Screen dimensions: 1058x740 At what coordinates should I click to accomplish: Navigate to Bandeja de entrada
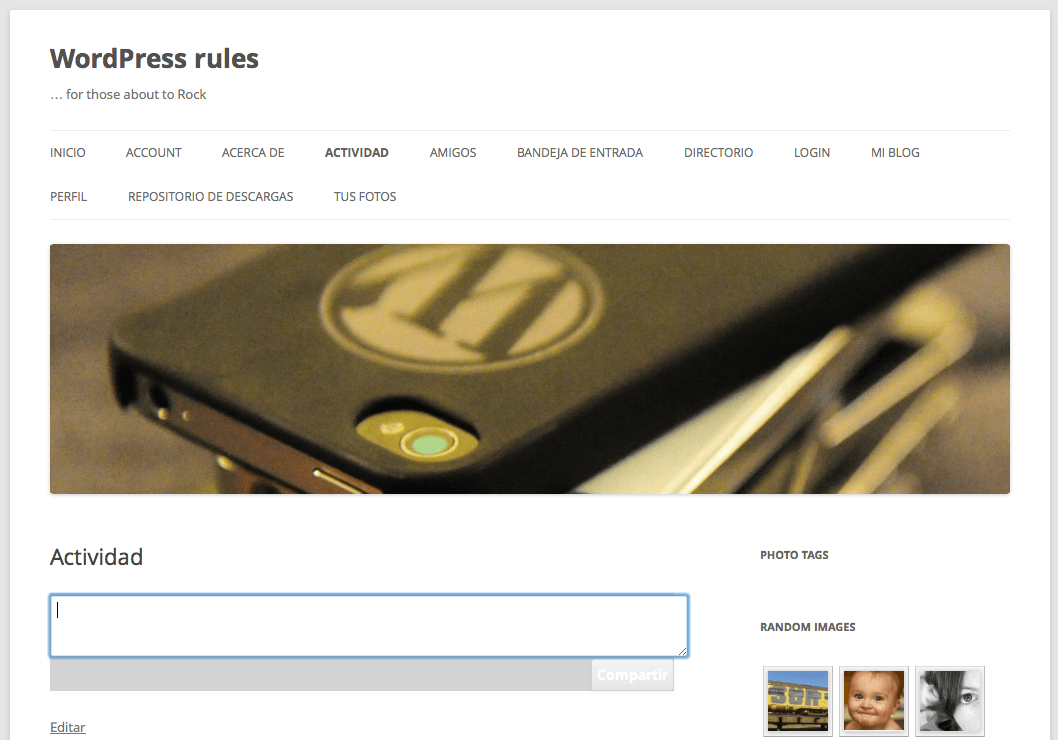click(580, 153)
